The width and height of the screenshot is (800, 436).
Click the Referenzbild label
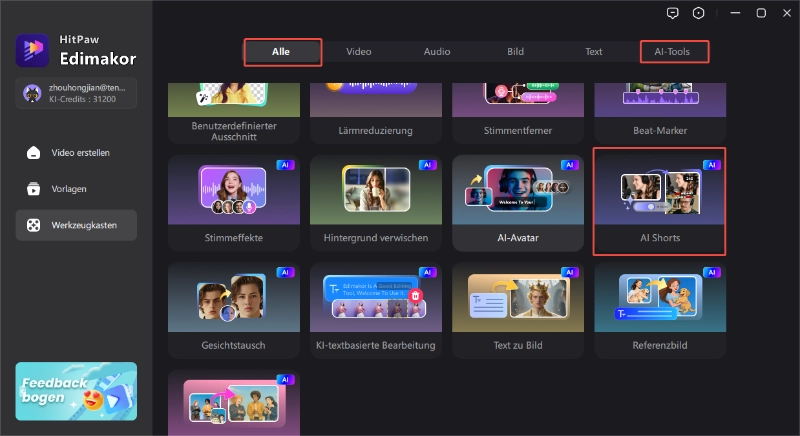point(660,345)
